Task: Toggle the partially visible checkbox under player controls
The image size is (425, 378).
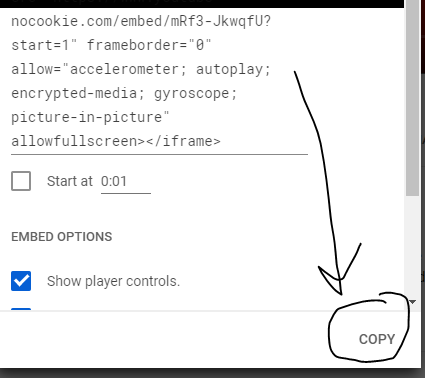Action: click(x=21, y=310)
